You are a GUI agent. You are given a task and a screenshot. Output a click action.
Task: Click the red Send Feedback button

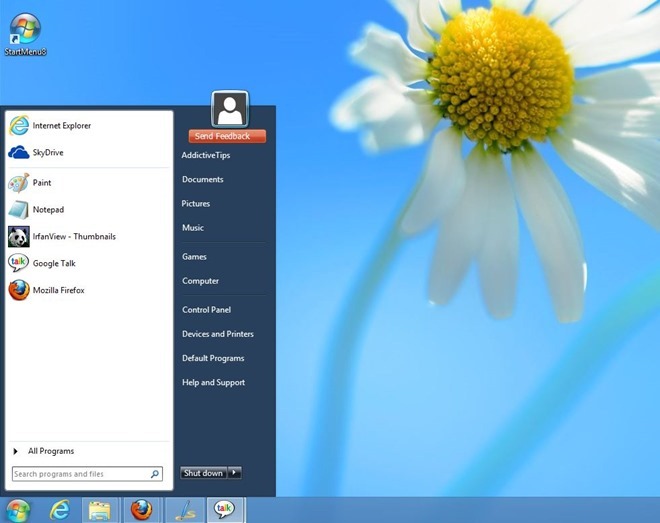coord(227,136)
